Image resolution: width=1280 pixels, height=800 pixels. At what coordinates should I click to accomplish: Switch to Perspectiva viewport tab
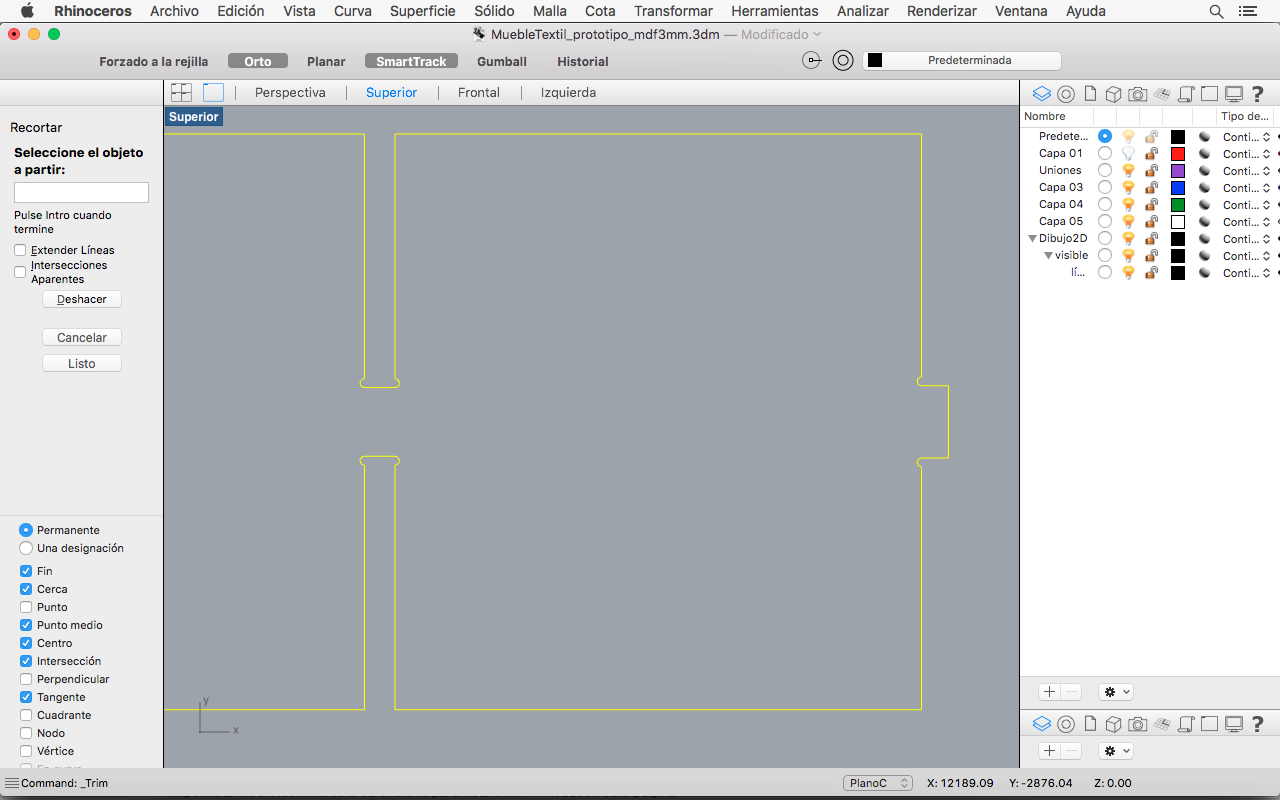click(x=290, y=92)
